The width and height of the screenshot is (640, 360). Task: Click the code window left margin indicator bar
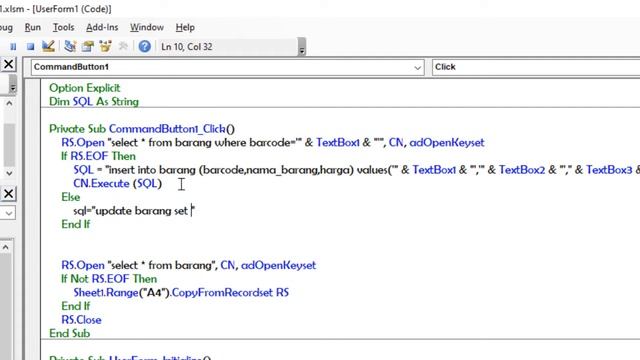tap(33, 220)
